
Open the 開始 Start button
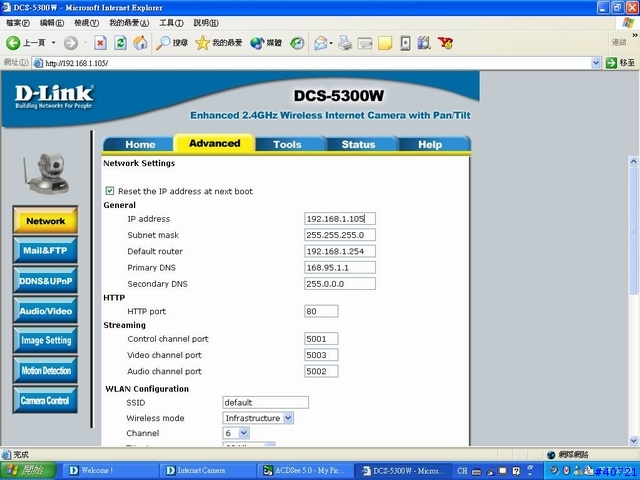coord(28,470)
